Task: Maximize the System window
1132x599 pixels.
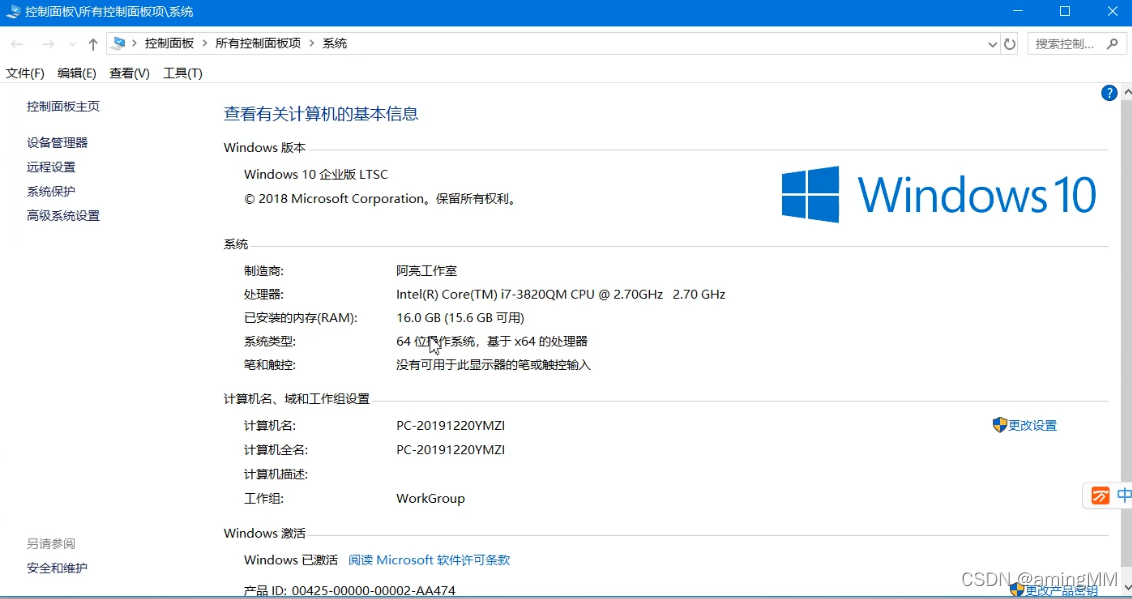Action: coord(1065,12)
